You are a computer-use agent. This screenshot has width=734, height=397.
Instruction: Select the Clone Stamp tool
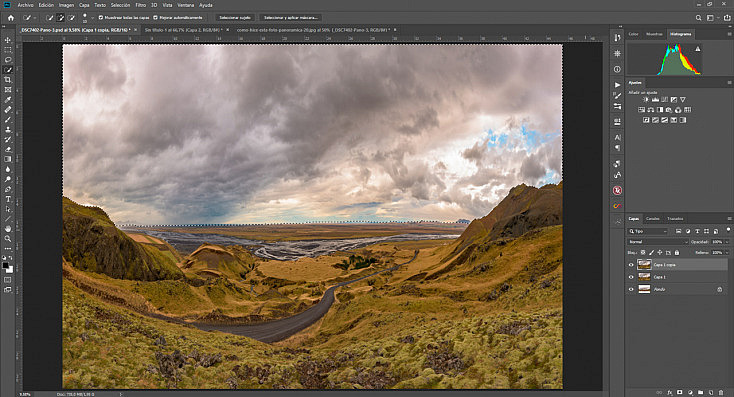pos(7,130)
